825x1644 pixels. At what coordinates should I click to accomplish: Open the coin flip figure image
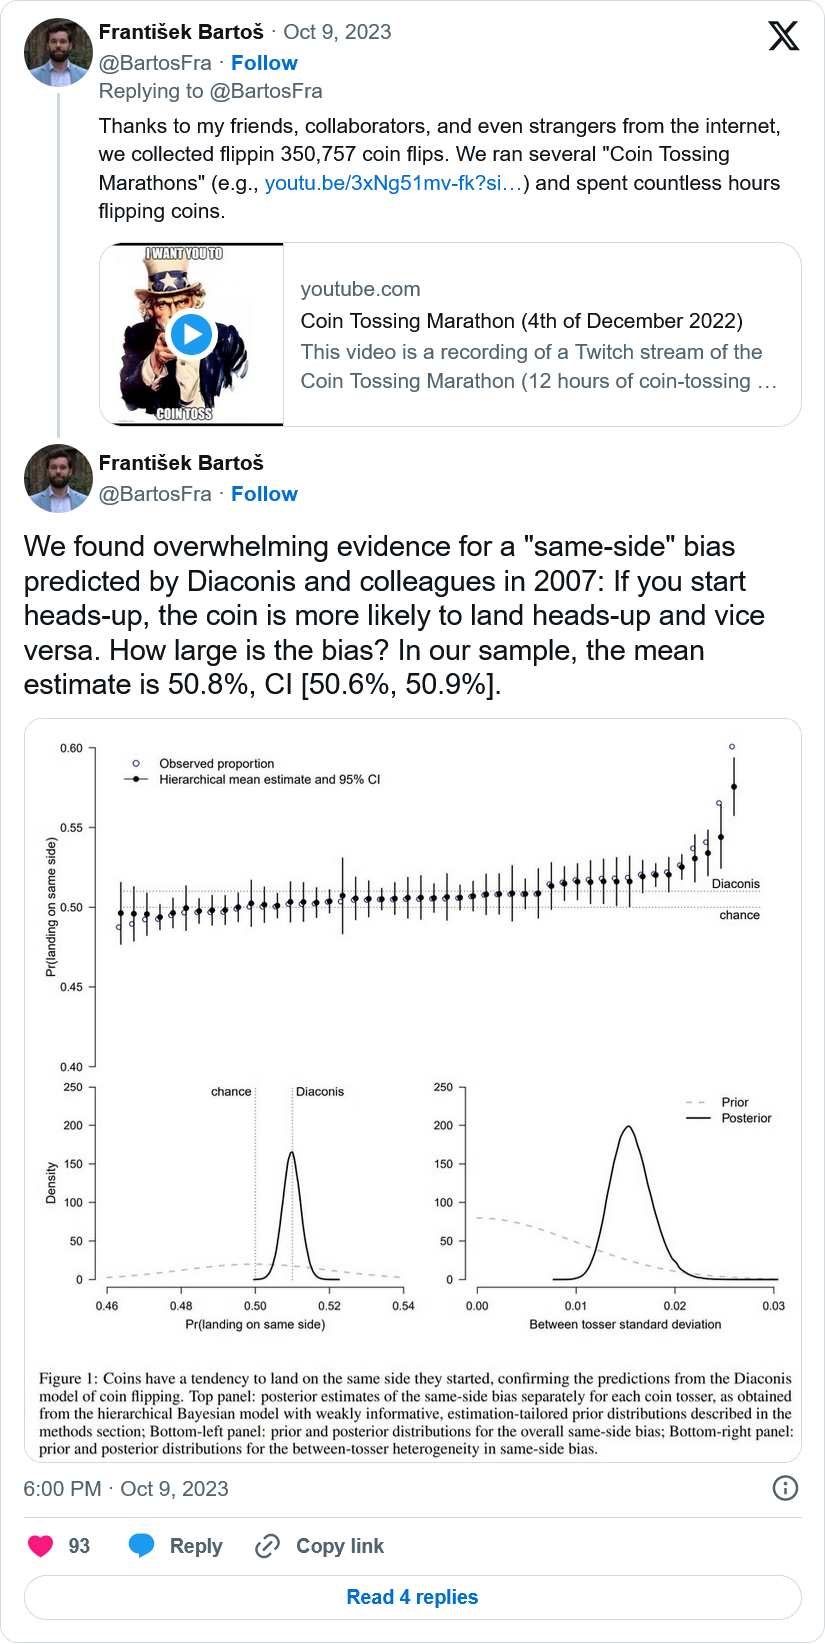coord(412,1090)
